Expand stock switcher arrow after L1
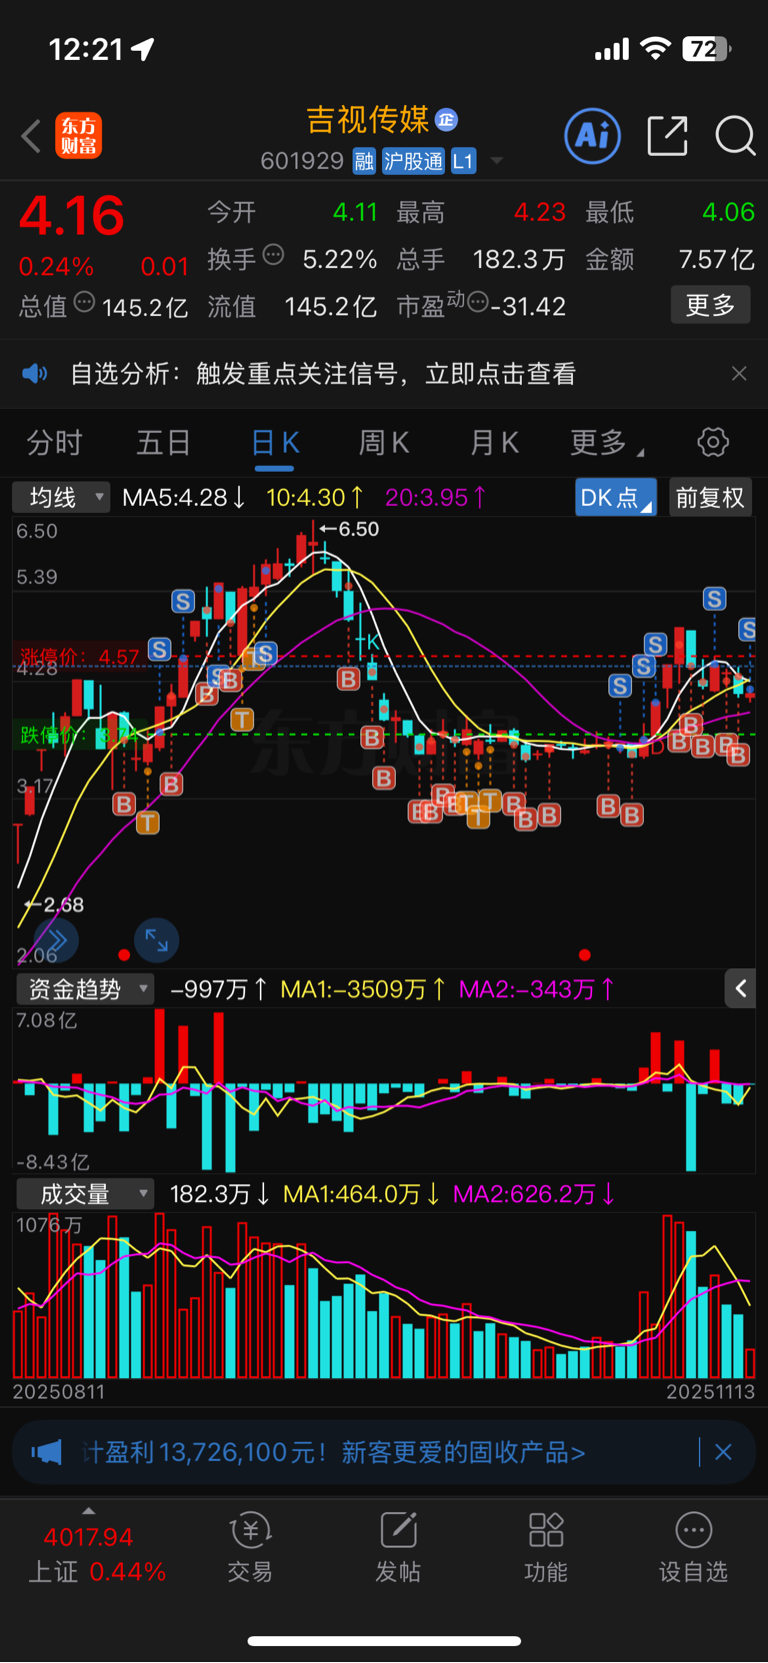This screenshot has width=768, height=1663. (497, 161)
